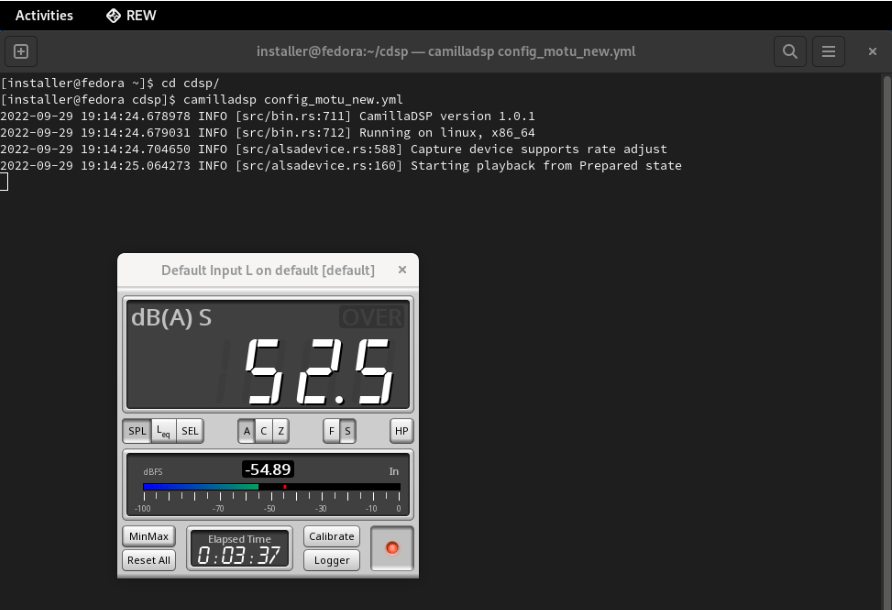Viewport: 892px width, 610px height.
Task: Enable C weighting
Action: pyautogui.click(x=263, y=431)
